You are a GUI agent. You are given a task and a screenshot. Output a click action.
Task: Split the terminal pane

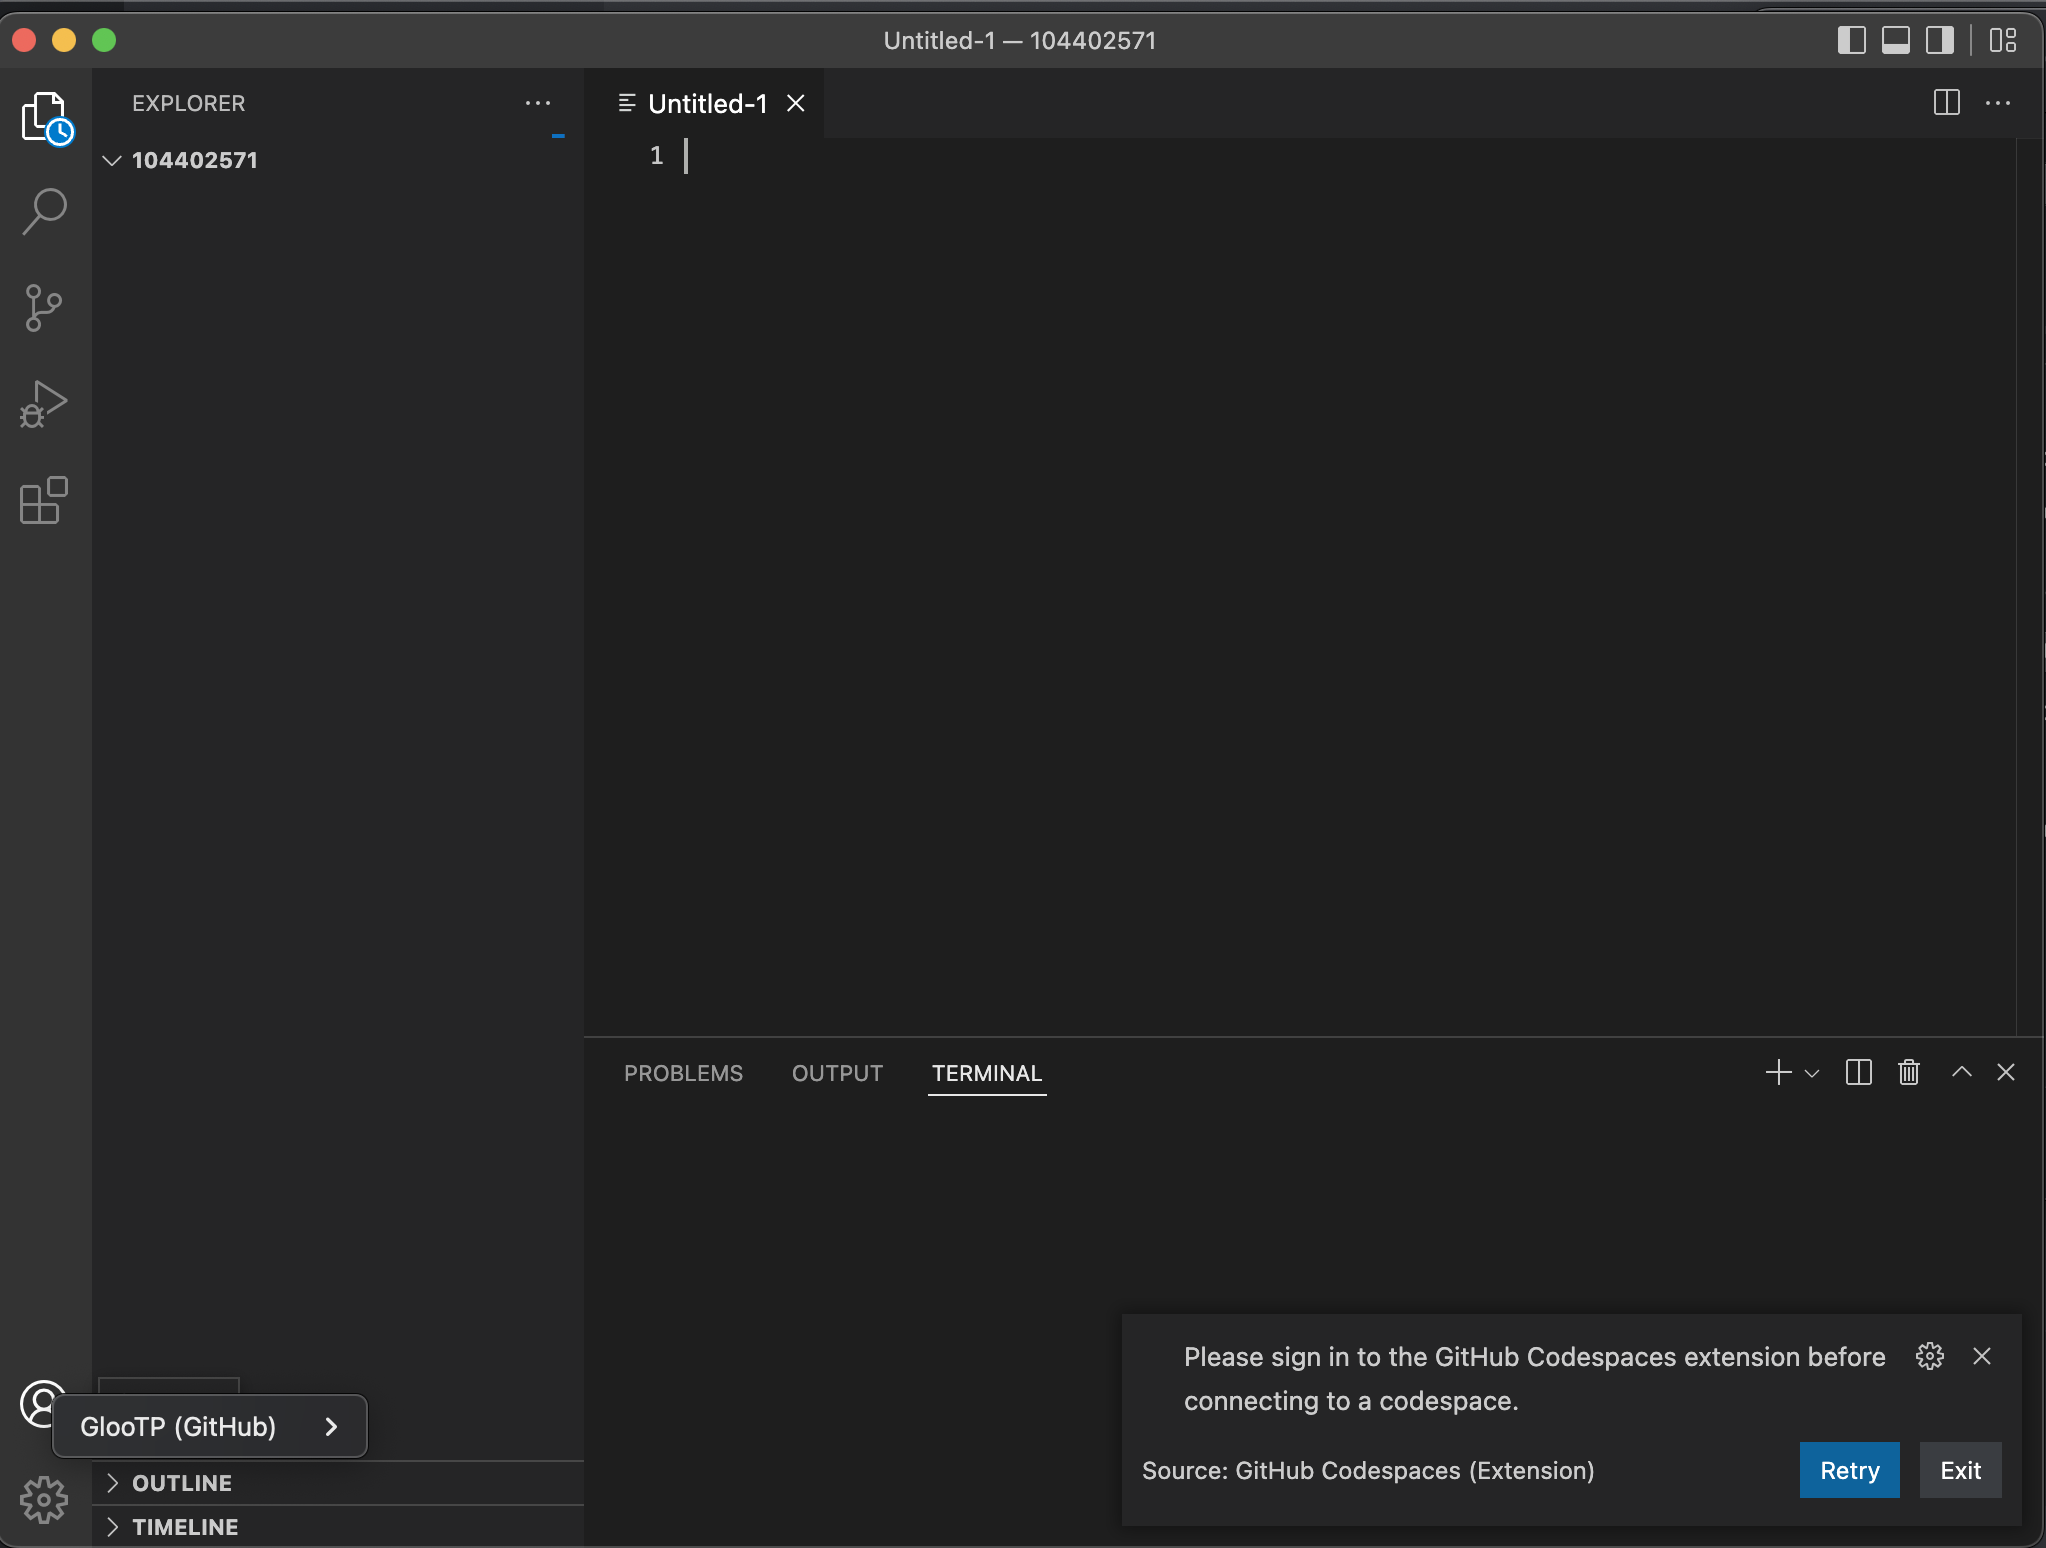tap(1858, 1073)
